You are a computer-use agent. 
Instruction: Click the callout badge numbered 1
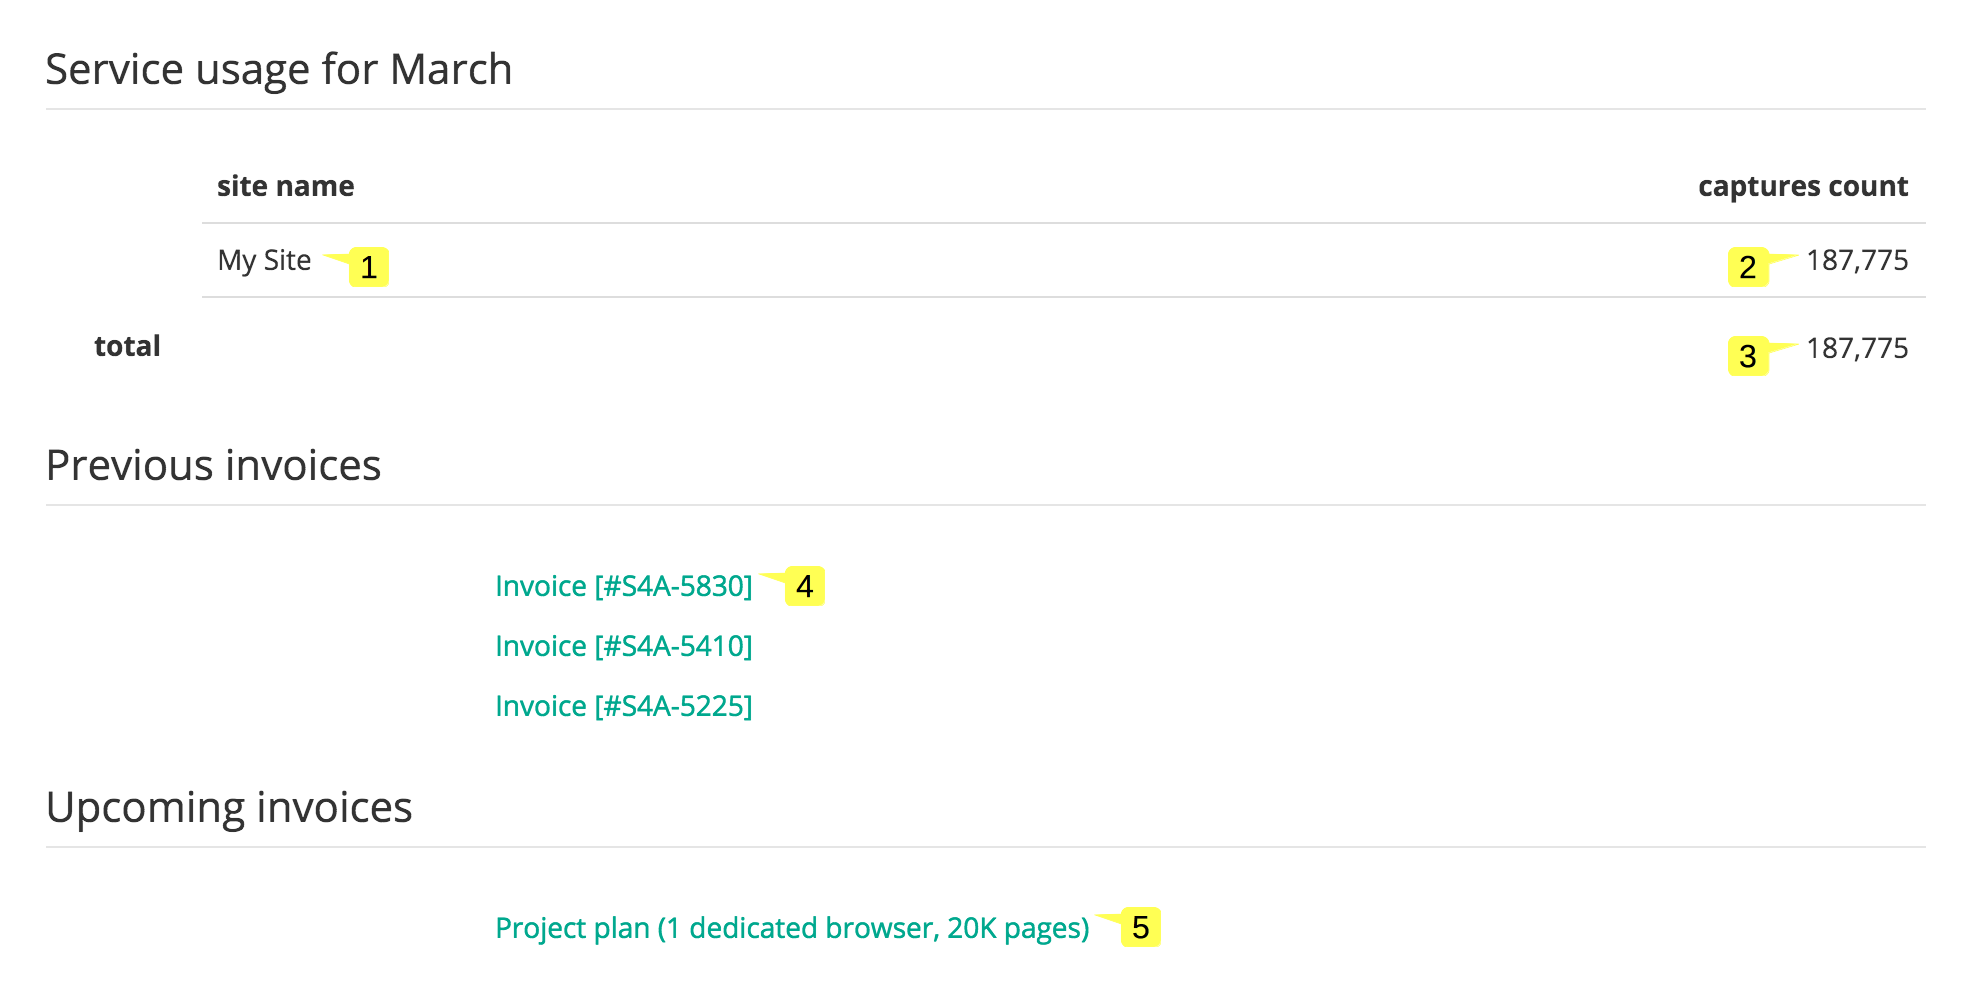pyautogui.click(x=368, y=267)
